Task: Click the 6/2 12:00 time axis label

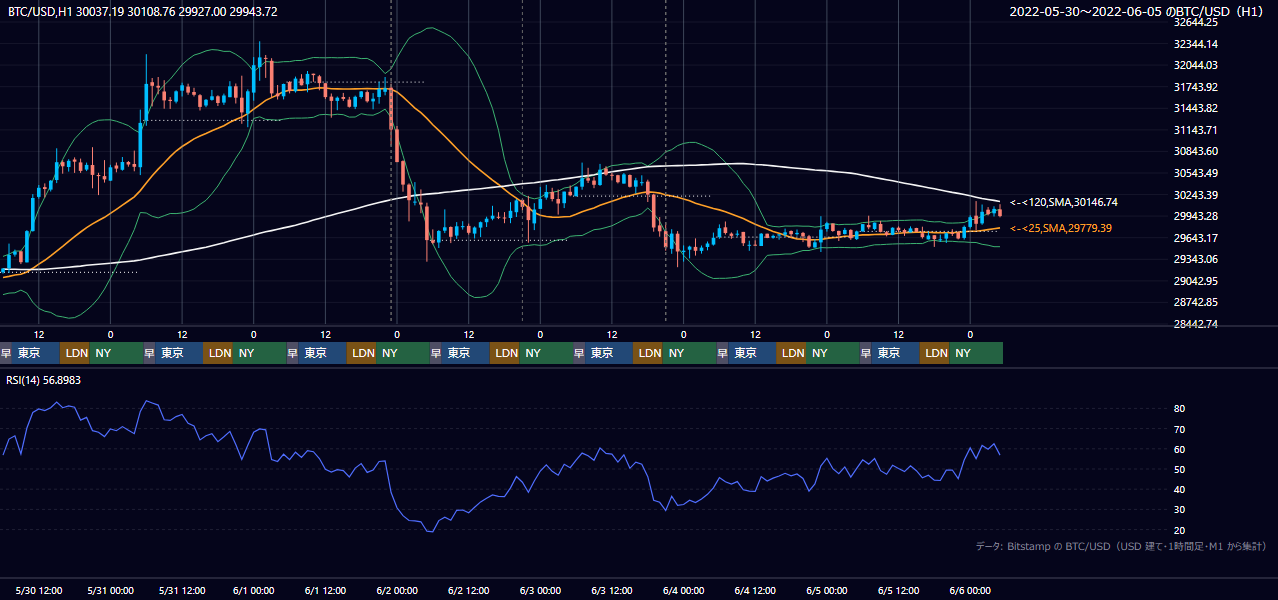Action: 469,590
